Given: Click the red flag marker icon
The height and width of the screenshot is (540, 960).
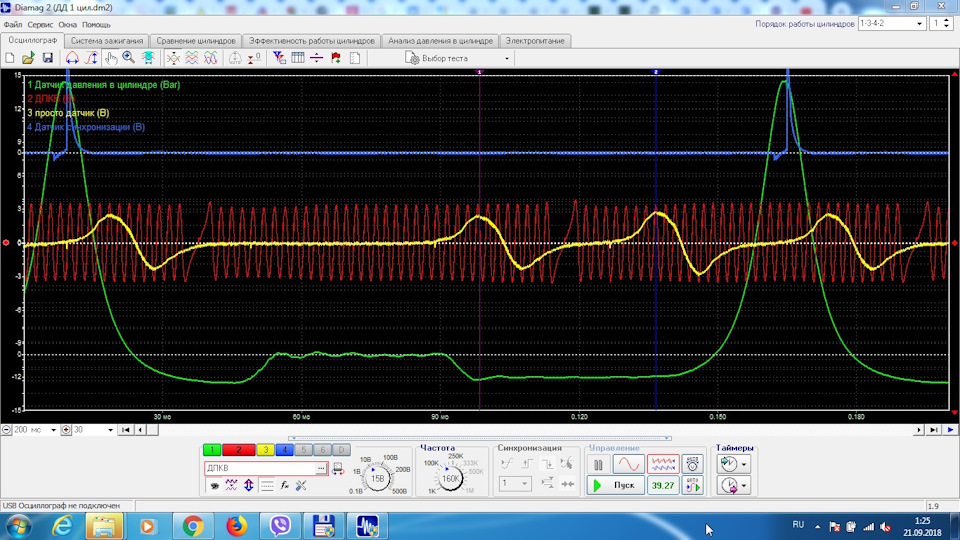Looking at the screenshot, I should coord(336,58).
